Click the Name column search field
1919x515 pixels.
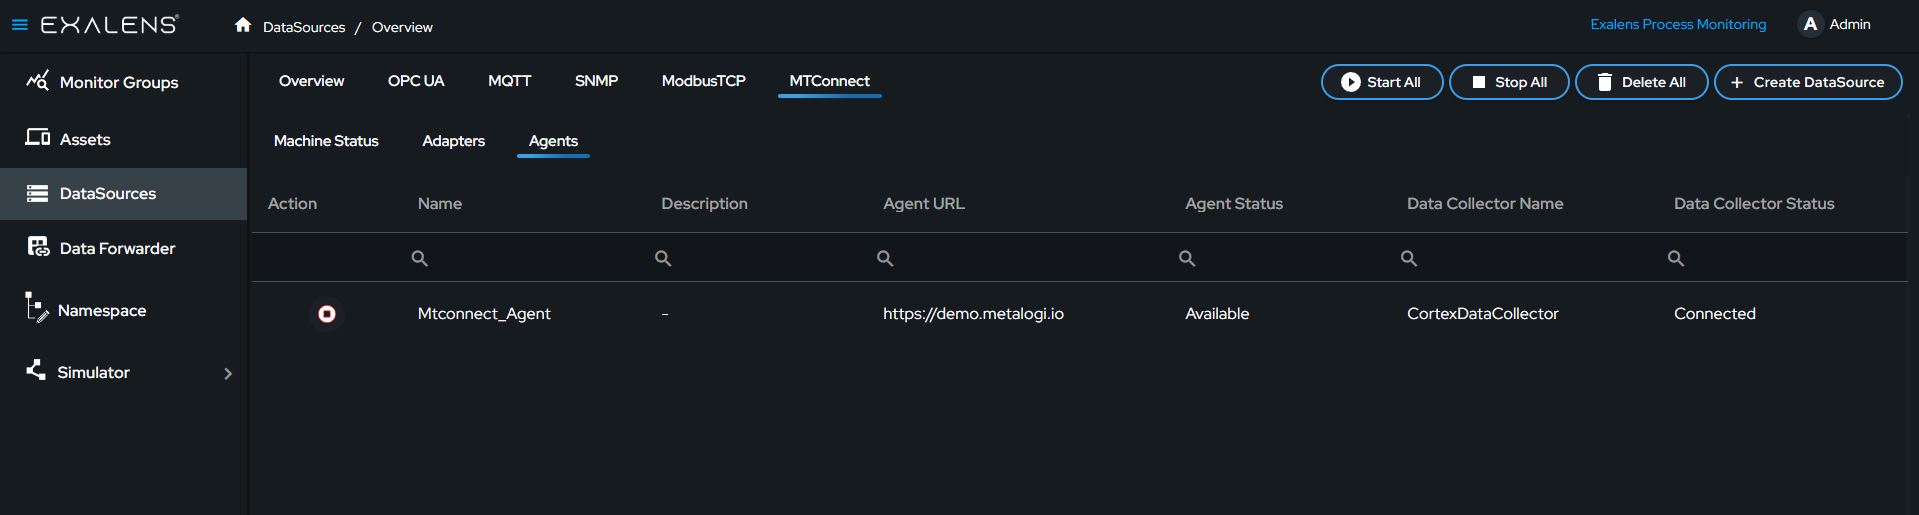pos(525,258)
